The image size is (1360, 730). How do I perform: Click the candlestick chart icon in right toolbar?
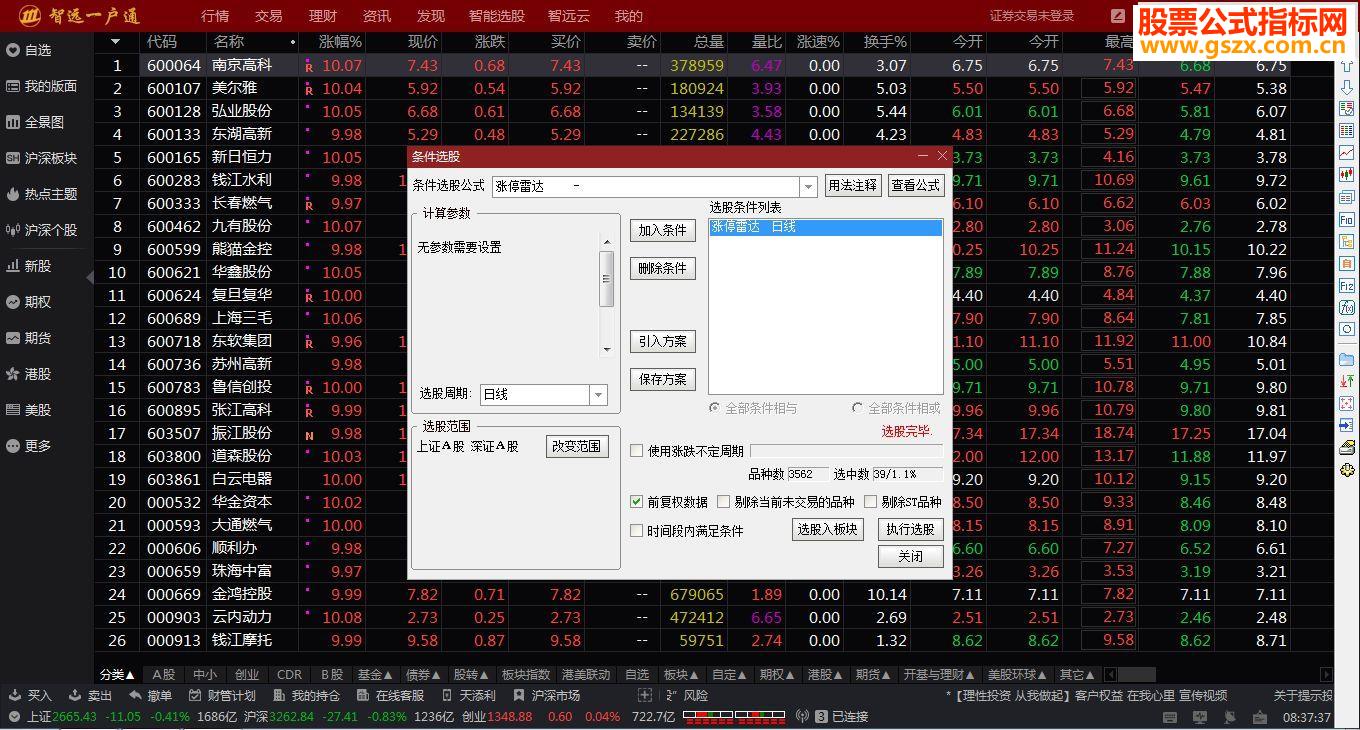(1347, 175)
